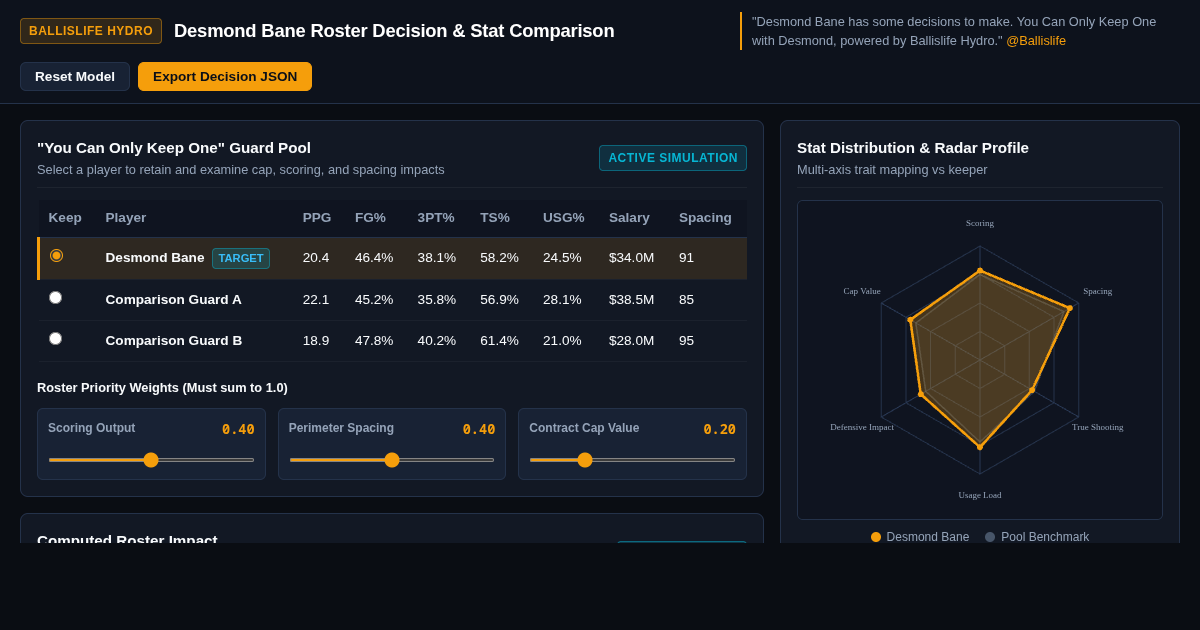Click Comparison Guard B's 18.9 PPG value

(x=316, y=341)
